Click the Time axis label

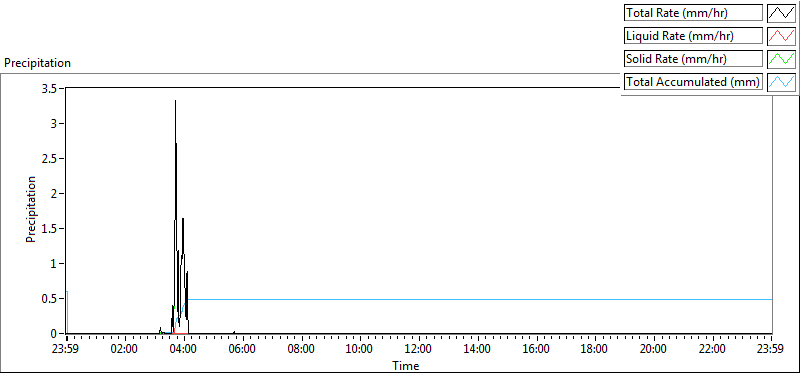coord(406,366)
